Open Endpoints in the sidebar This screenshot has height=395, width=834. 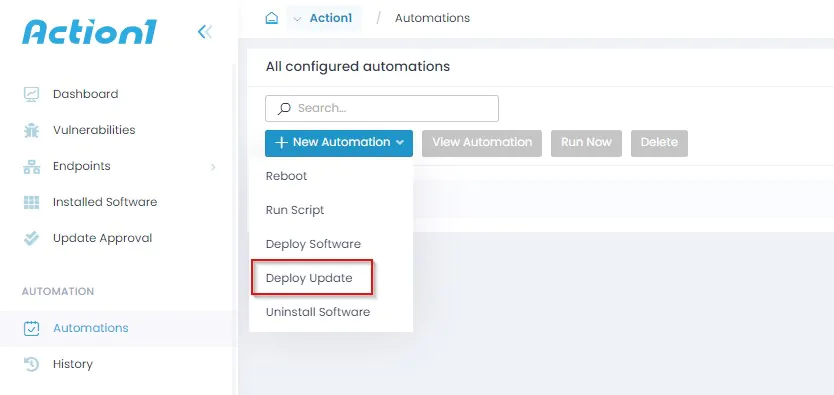[x=82, y=166]
